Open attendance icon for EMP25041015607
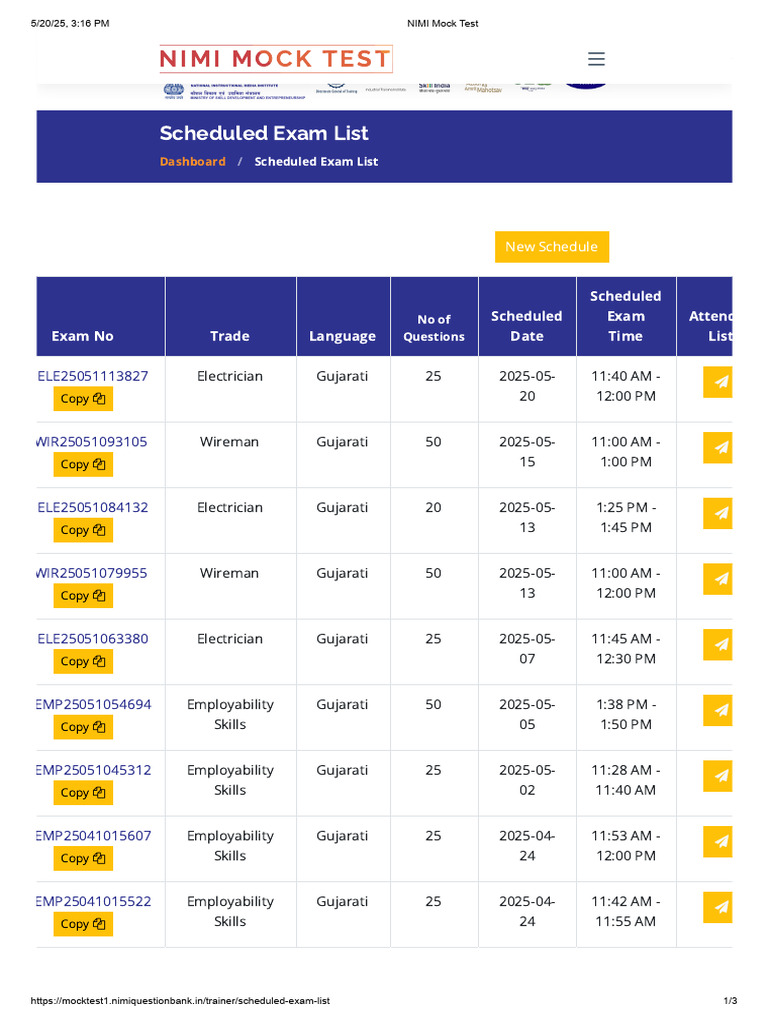Screen dimensions: 768x1024 tap(719, 841)
